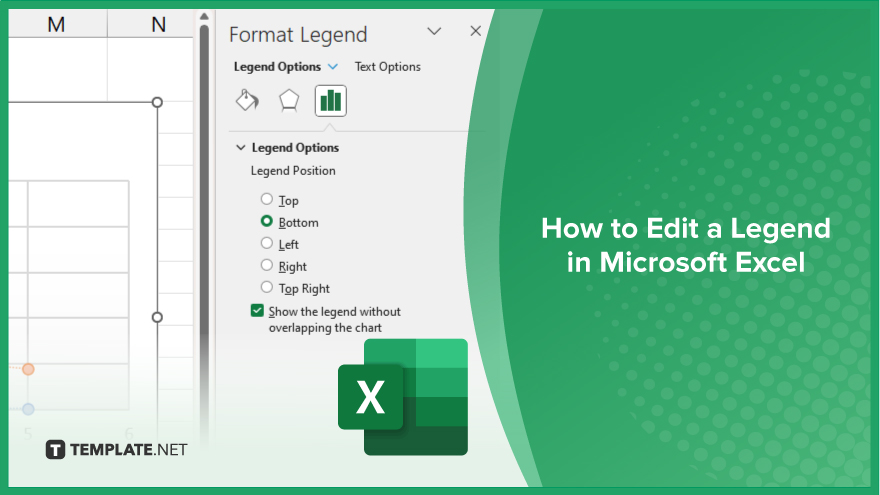This screenshot has width=880, height=495.
Task: Collapse the Legend Options section
Action: click(x=241, y=148)
